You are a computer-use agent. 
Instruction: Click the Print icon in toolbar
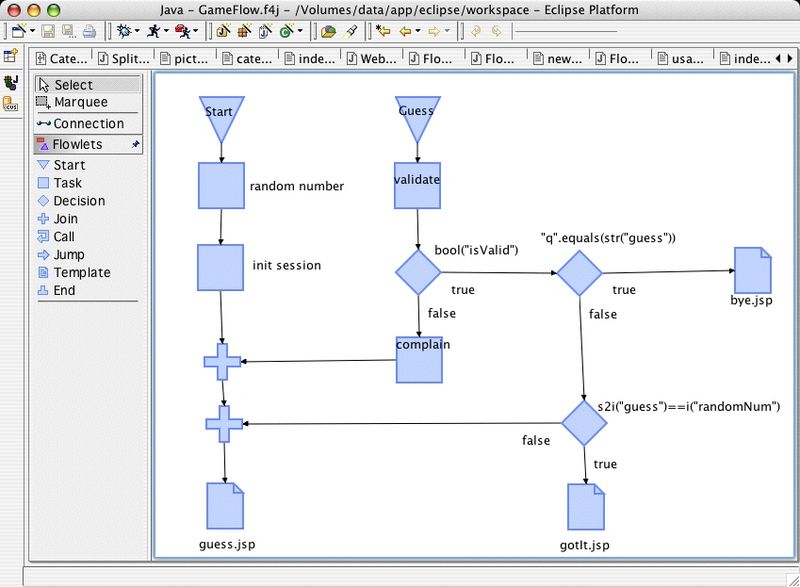click(90, 32)
